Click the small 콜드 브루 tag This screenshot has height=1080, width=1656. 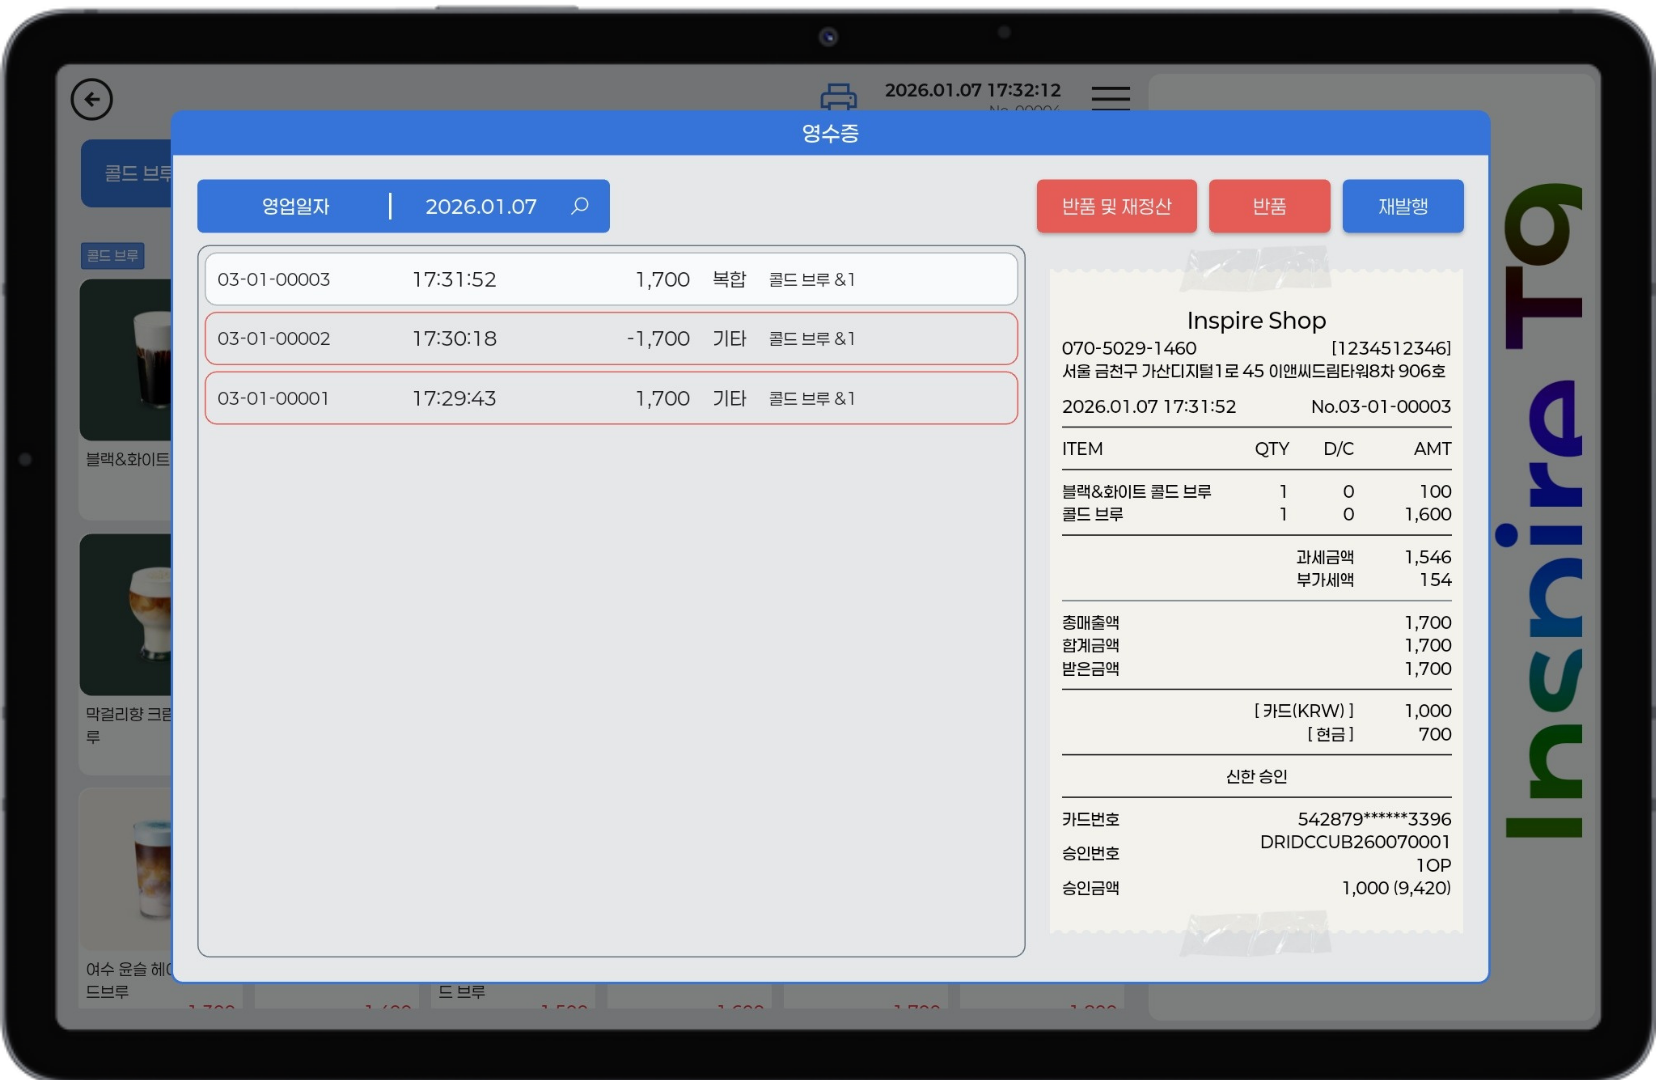click(x=112, y=256)
